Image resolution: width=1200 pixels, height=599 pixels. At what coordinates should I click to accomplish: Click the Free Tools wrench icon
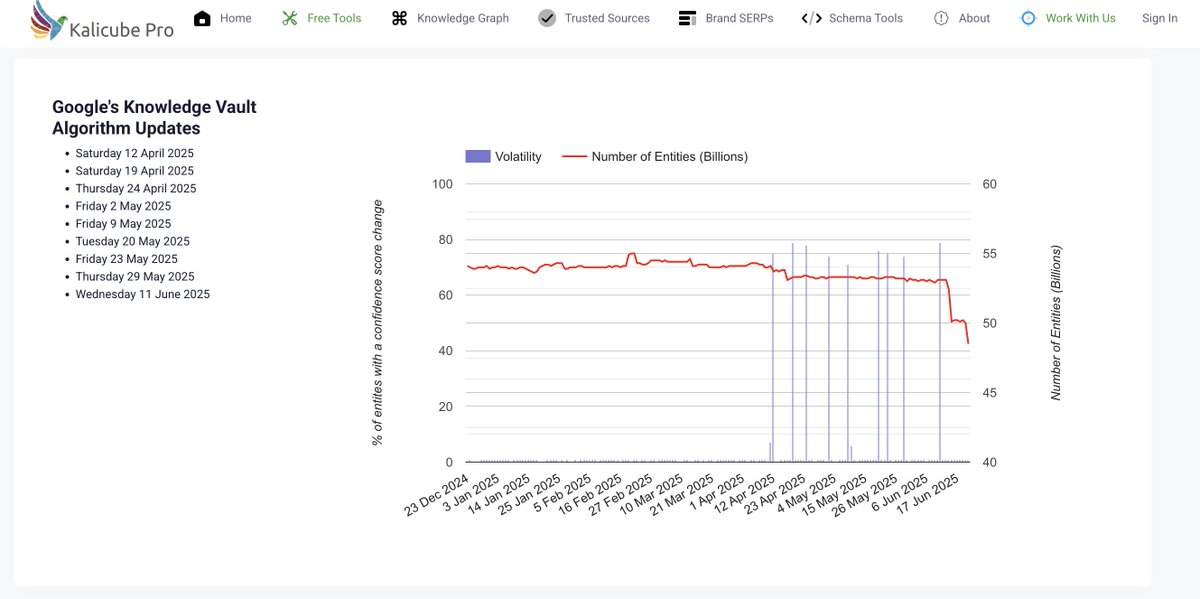290,18
